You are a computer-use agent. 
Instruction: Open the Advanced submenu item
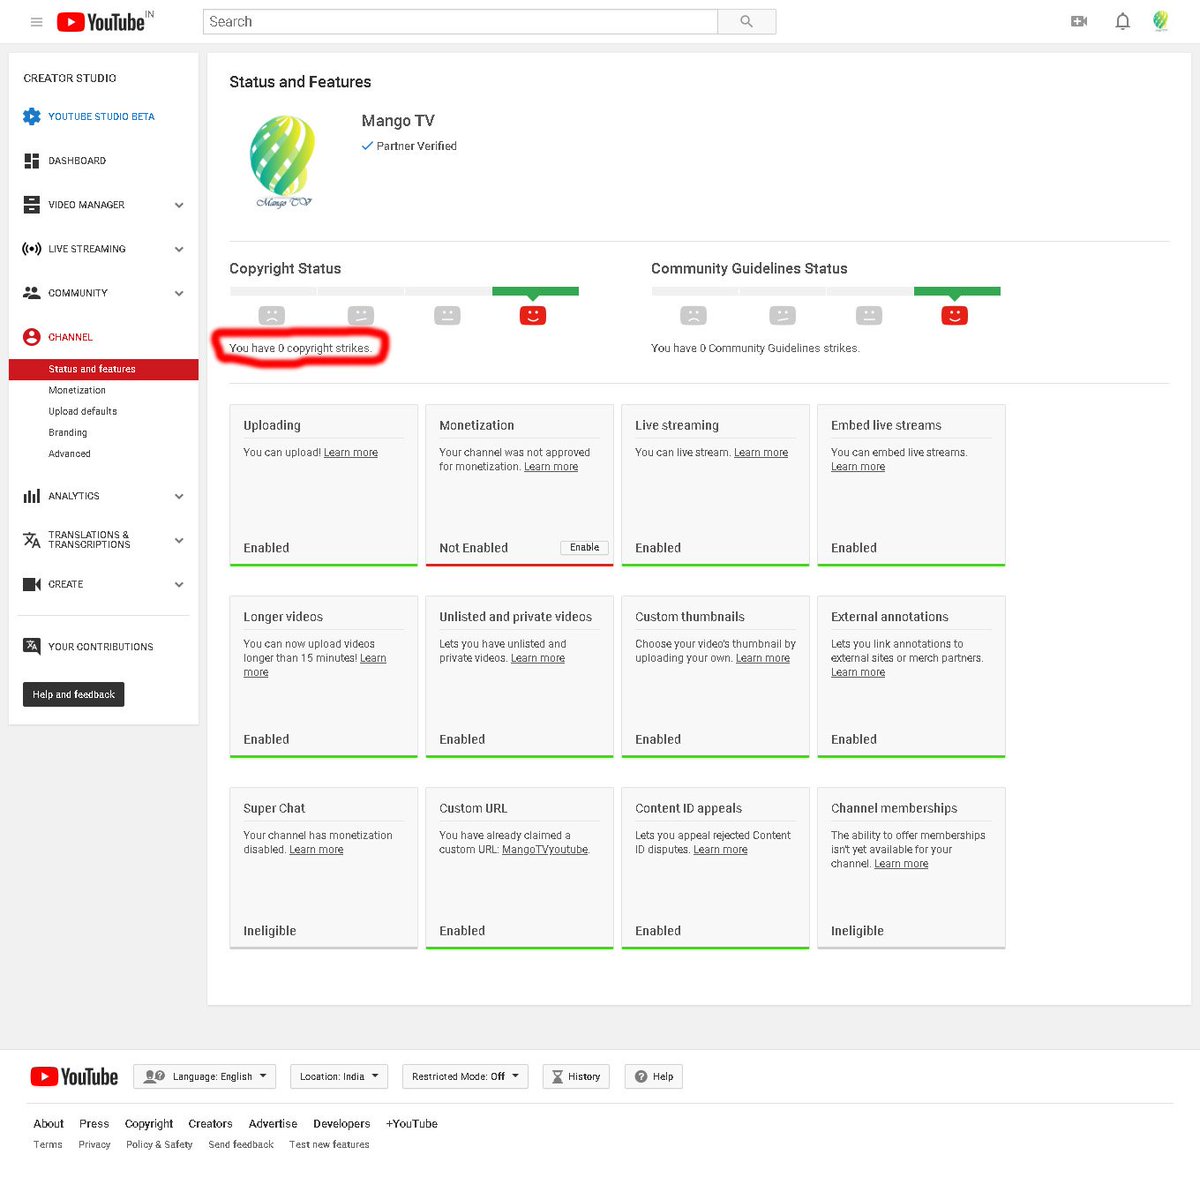[70, 453]
